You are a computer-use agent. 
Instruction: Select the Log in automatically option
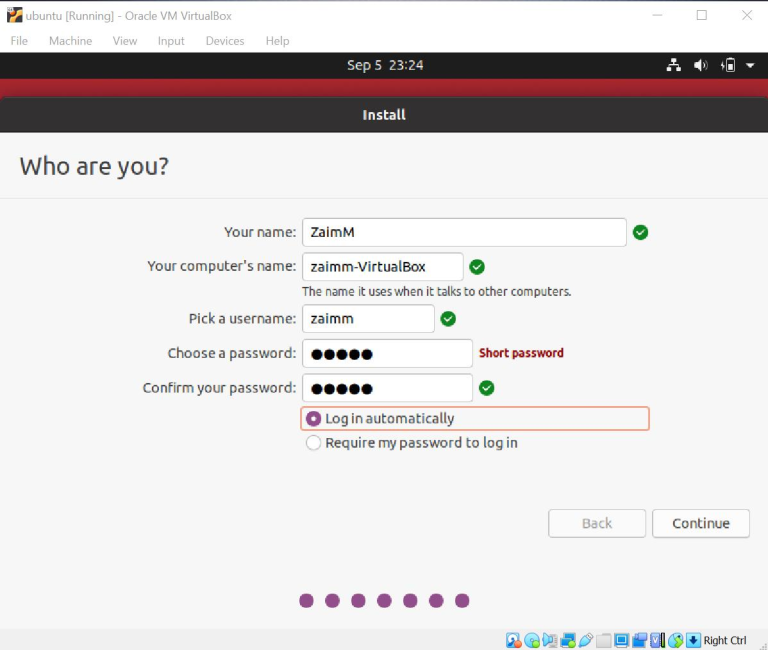pyautogui.click(x=314, y=419)
